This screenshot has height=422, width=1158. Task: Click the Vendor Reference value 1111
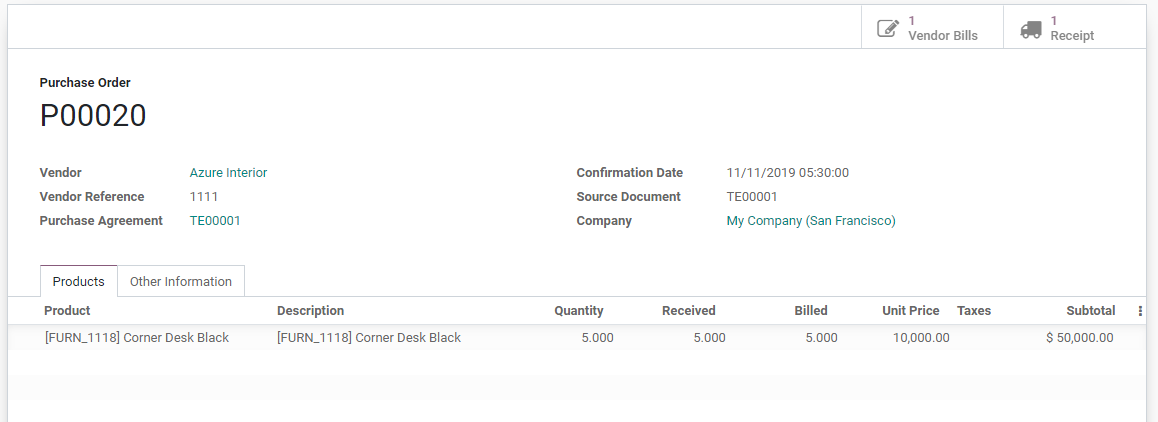(x=204, y=197)
